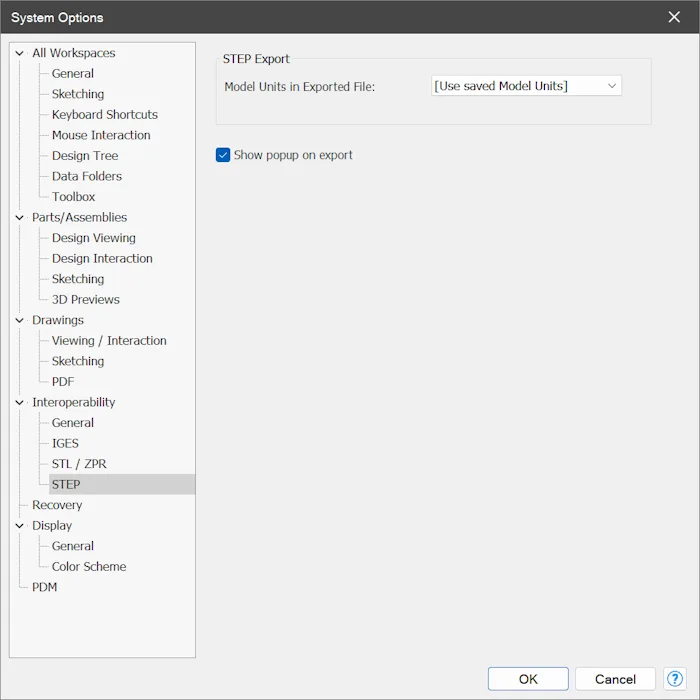
Task: Open Design Viewing options
Action: 93,238
